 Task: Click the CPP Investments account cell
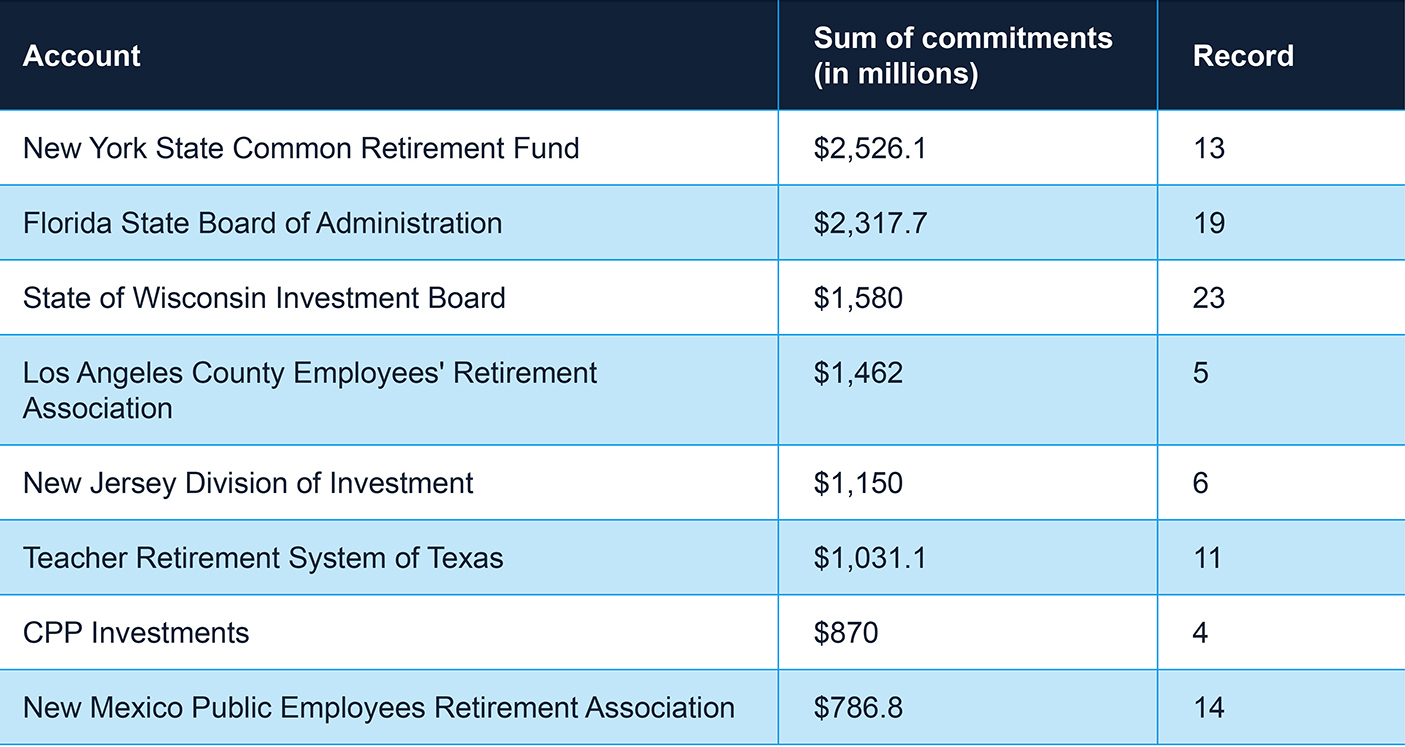pyautogui.click(x=136, y=633)
